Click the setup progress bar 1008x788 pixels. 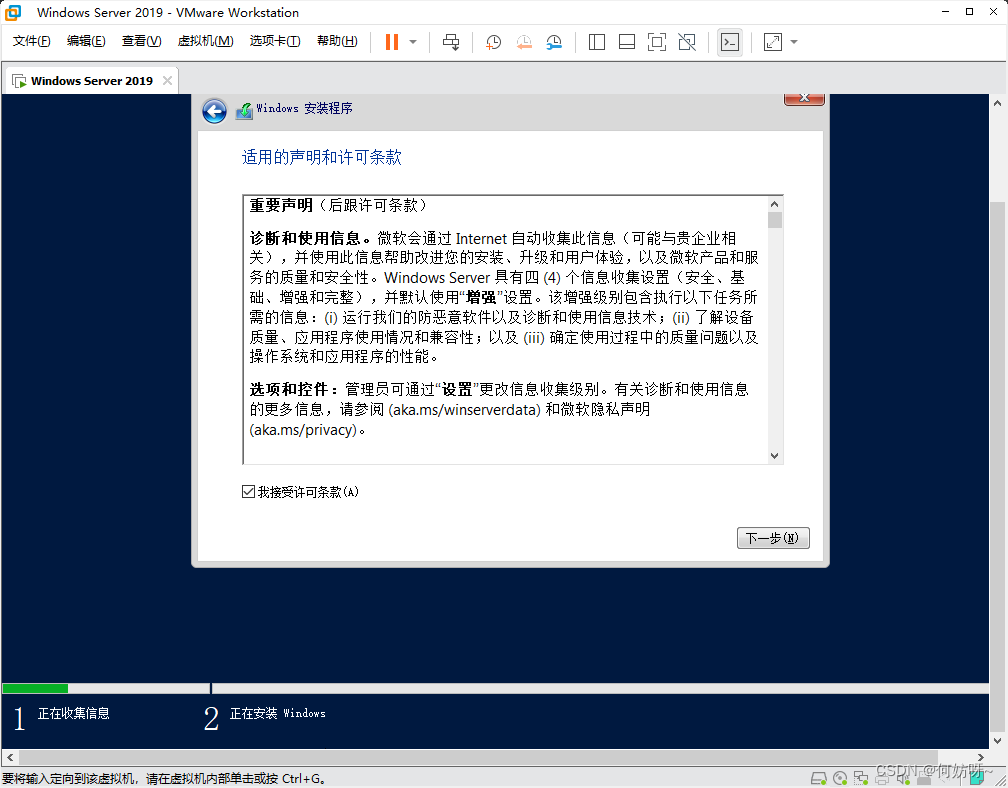[495, 688]
